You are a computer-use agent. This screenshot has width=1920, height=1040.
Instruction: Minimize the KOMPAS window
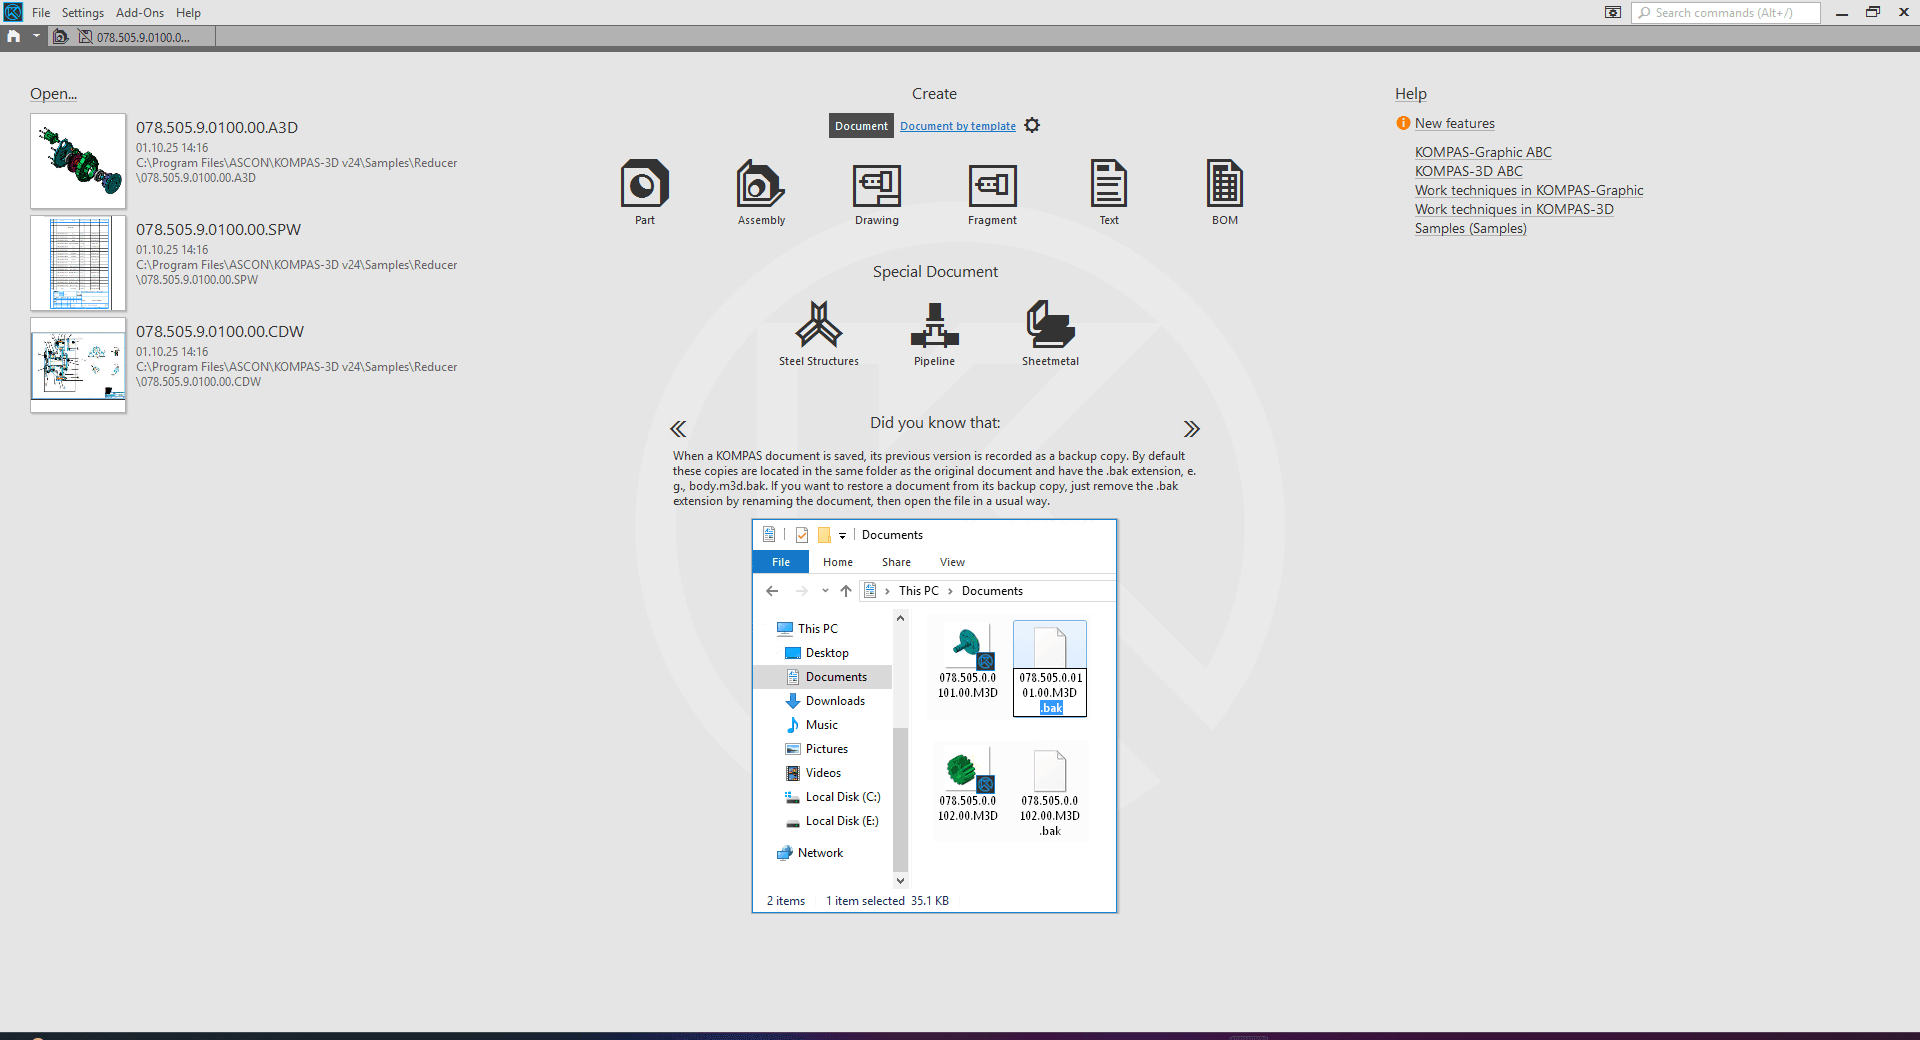1841,12
